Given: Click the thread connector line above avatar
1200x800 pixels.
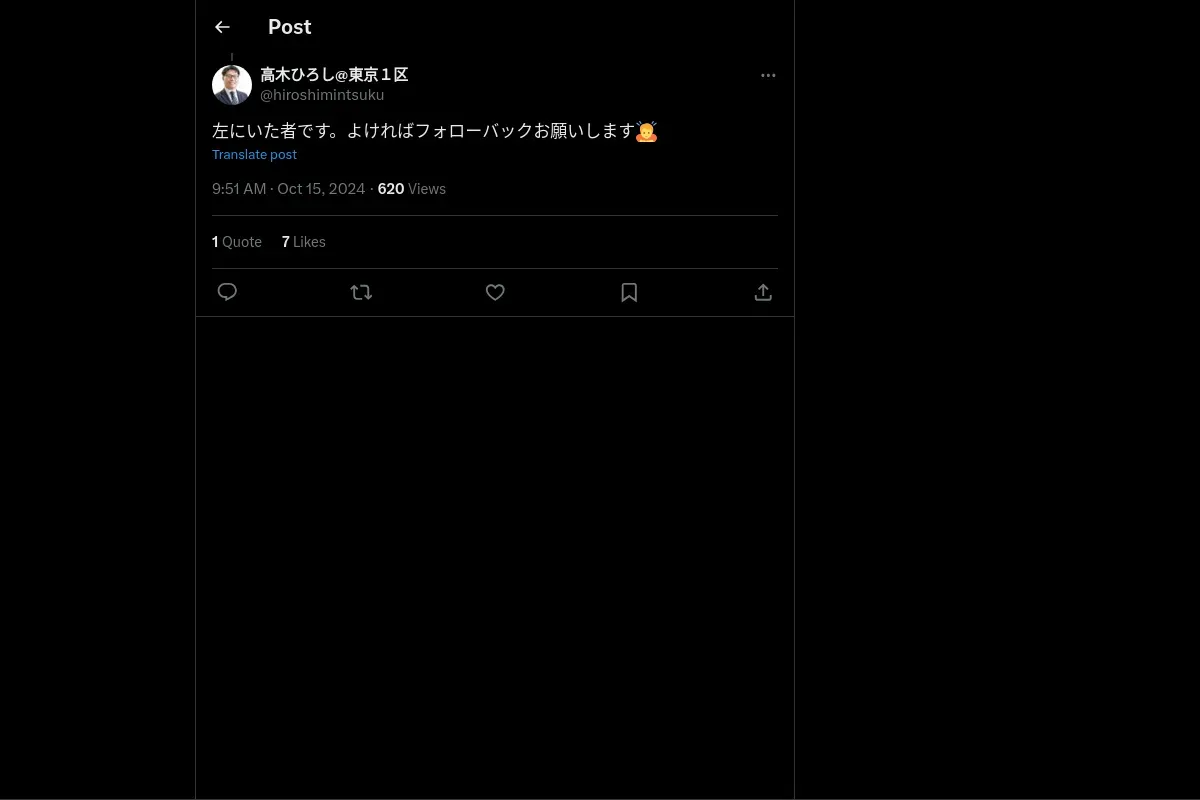Looking at the screenshot, I should tap(232, 58).
